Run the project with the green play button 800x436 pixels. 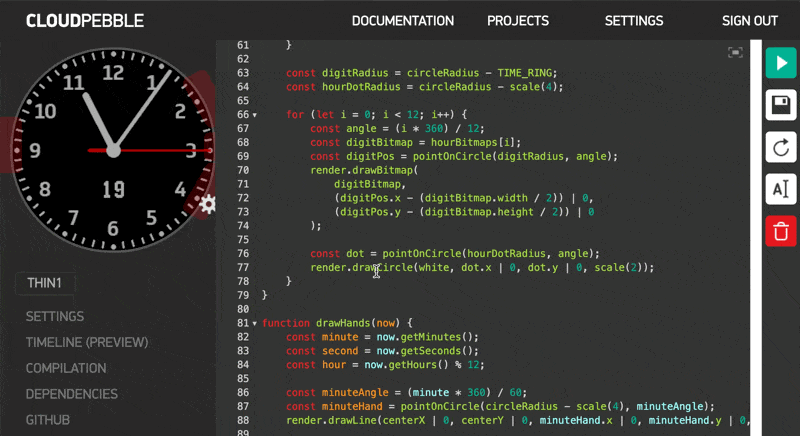click(x=781, y=62)
